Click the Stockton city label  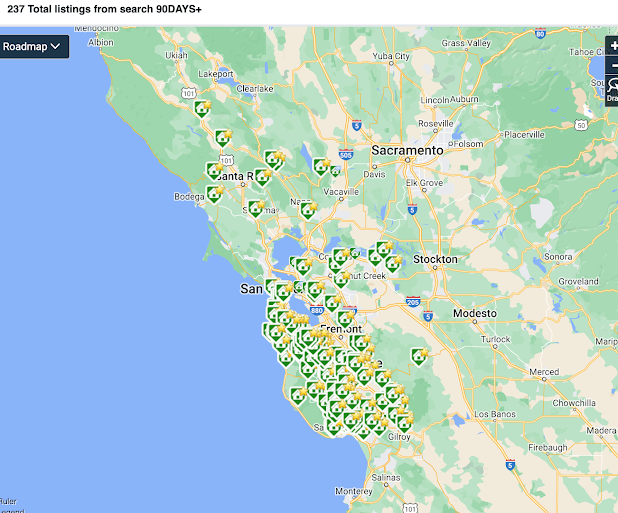(435, 259)
